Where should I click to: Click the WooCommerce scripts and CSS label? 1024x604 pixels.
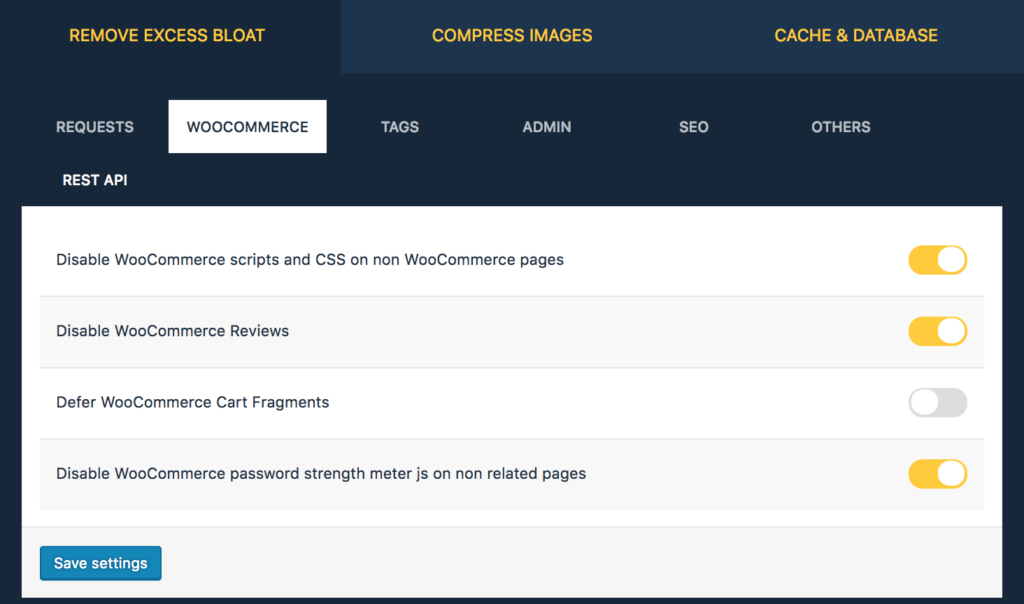point(307,259)
